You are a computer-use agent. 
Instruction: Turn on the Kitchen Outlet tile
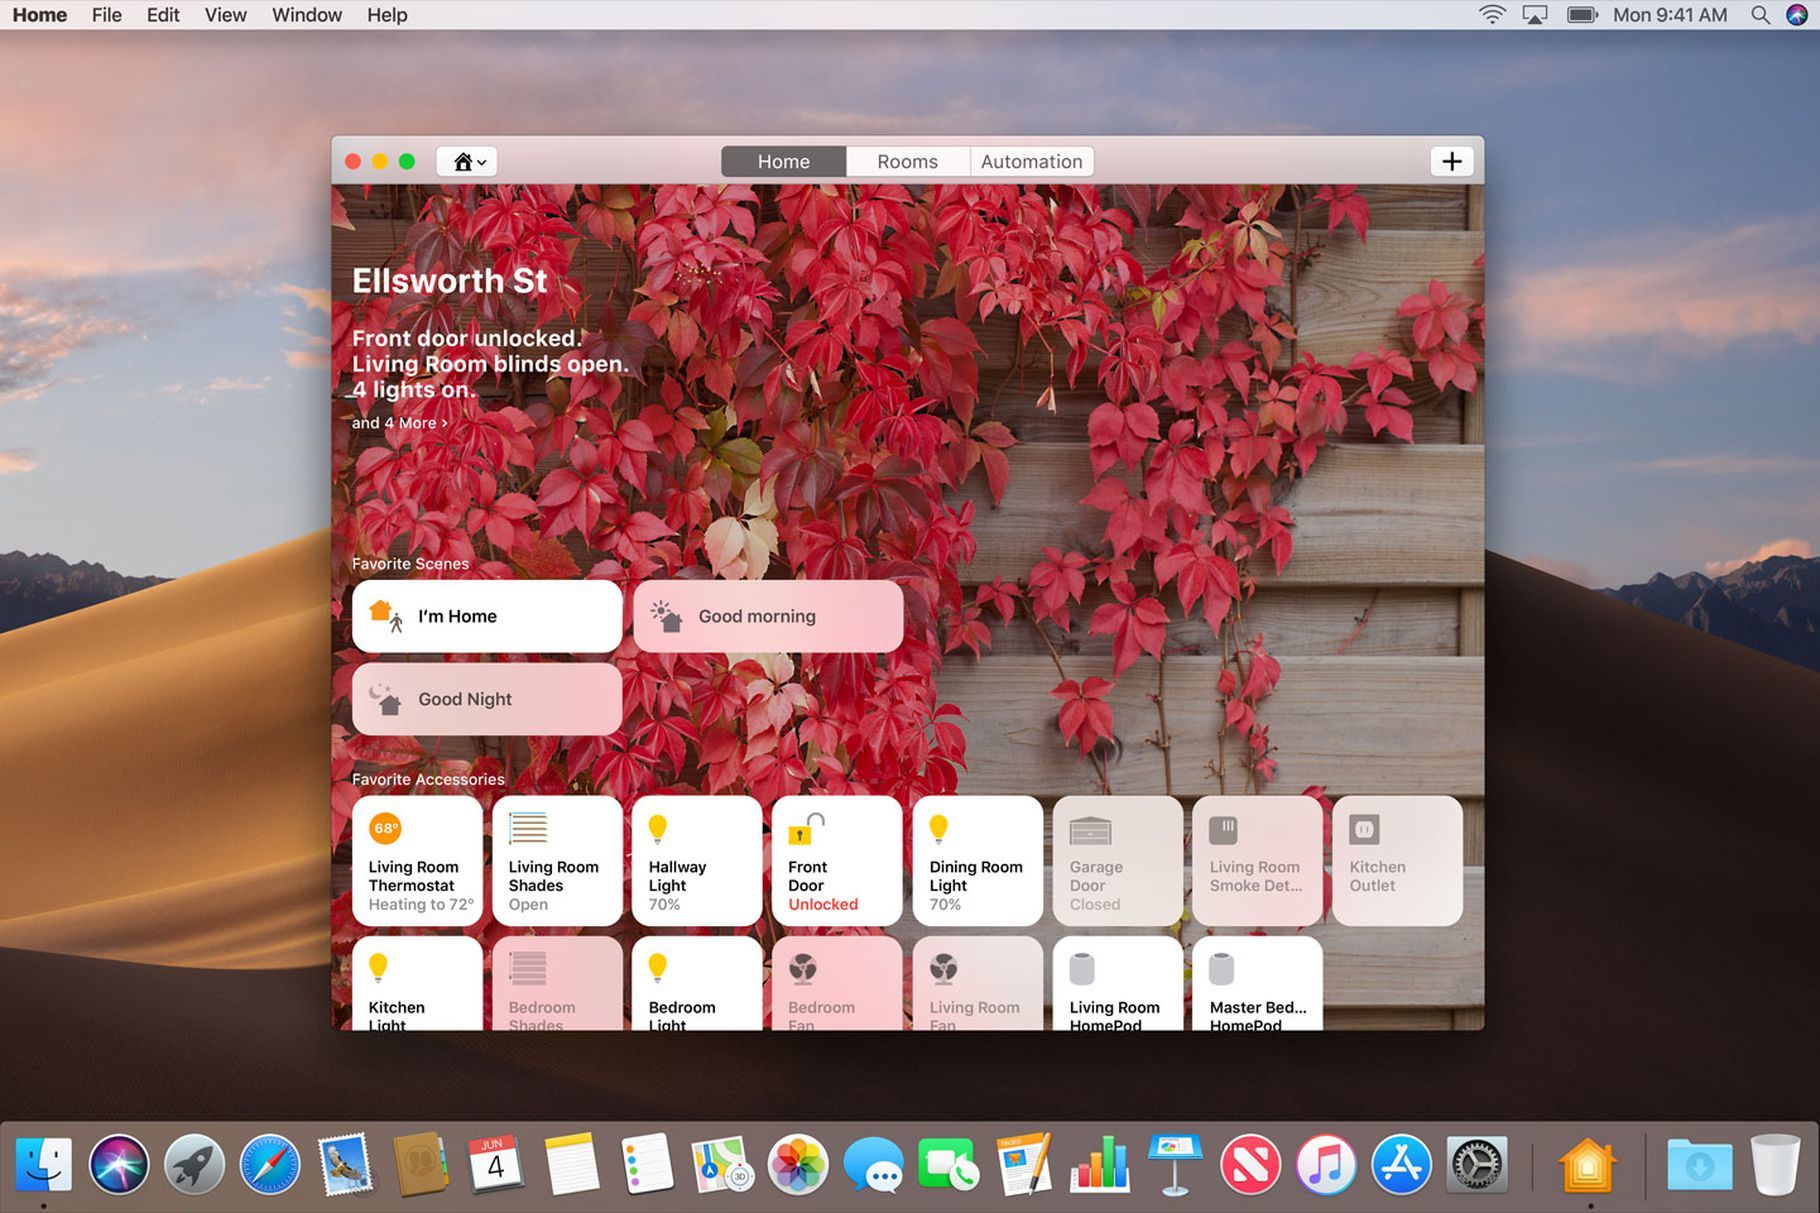[1397, 861]
